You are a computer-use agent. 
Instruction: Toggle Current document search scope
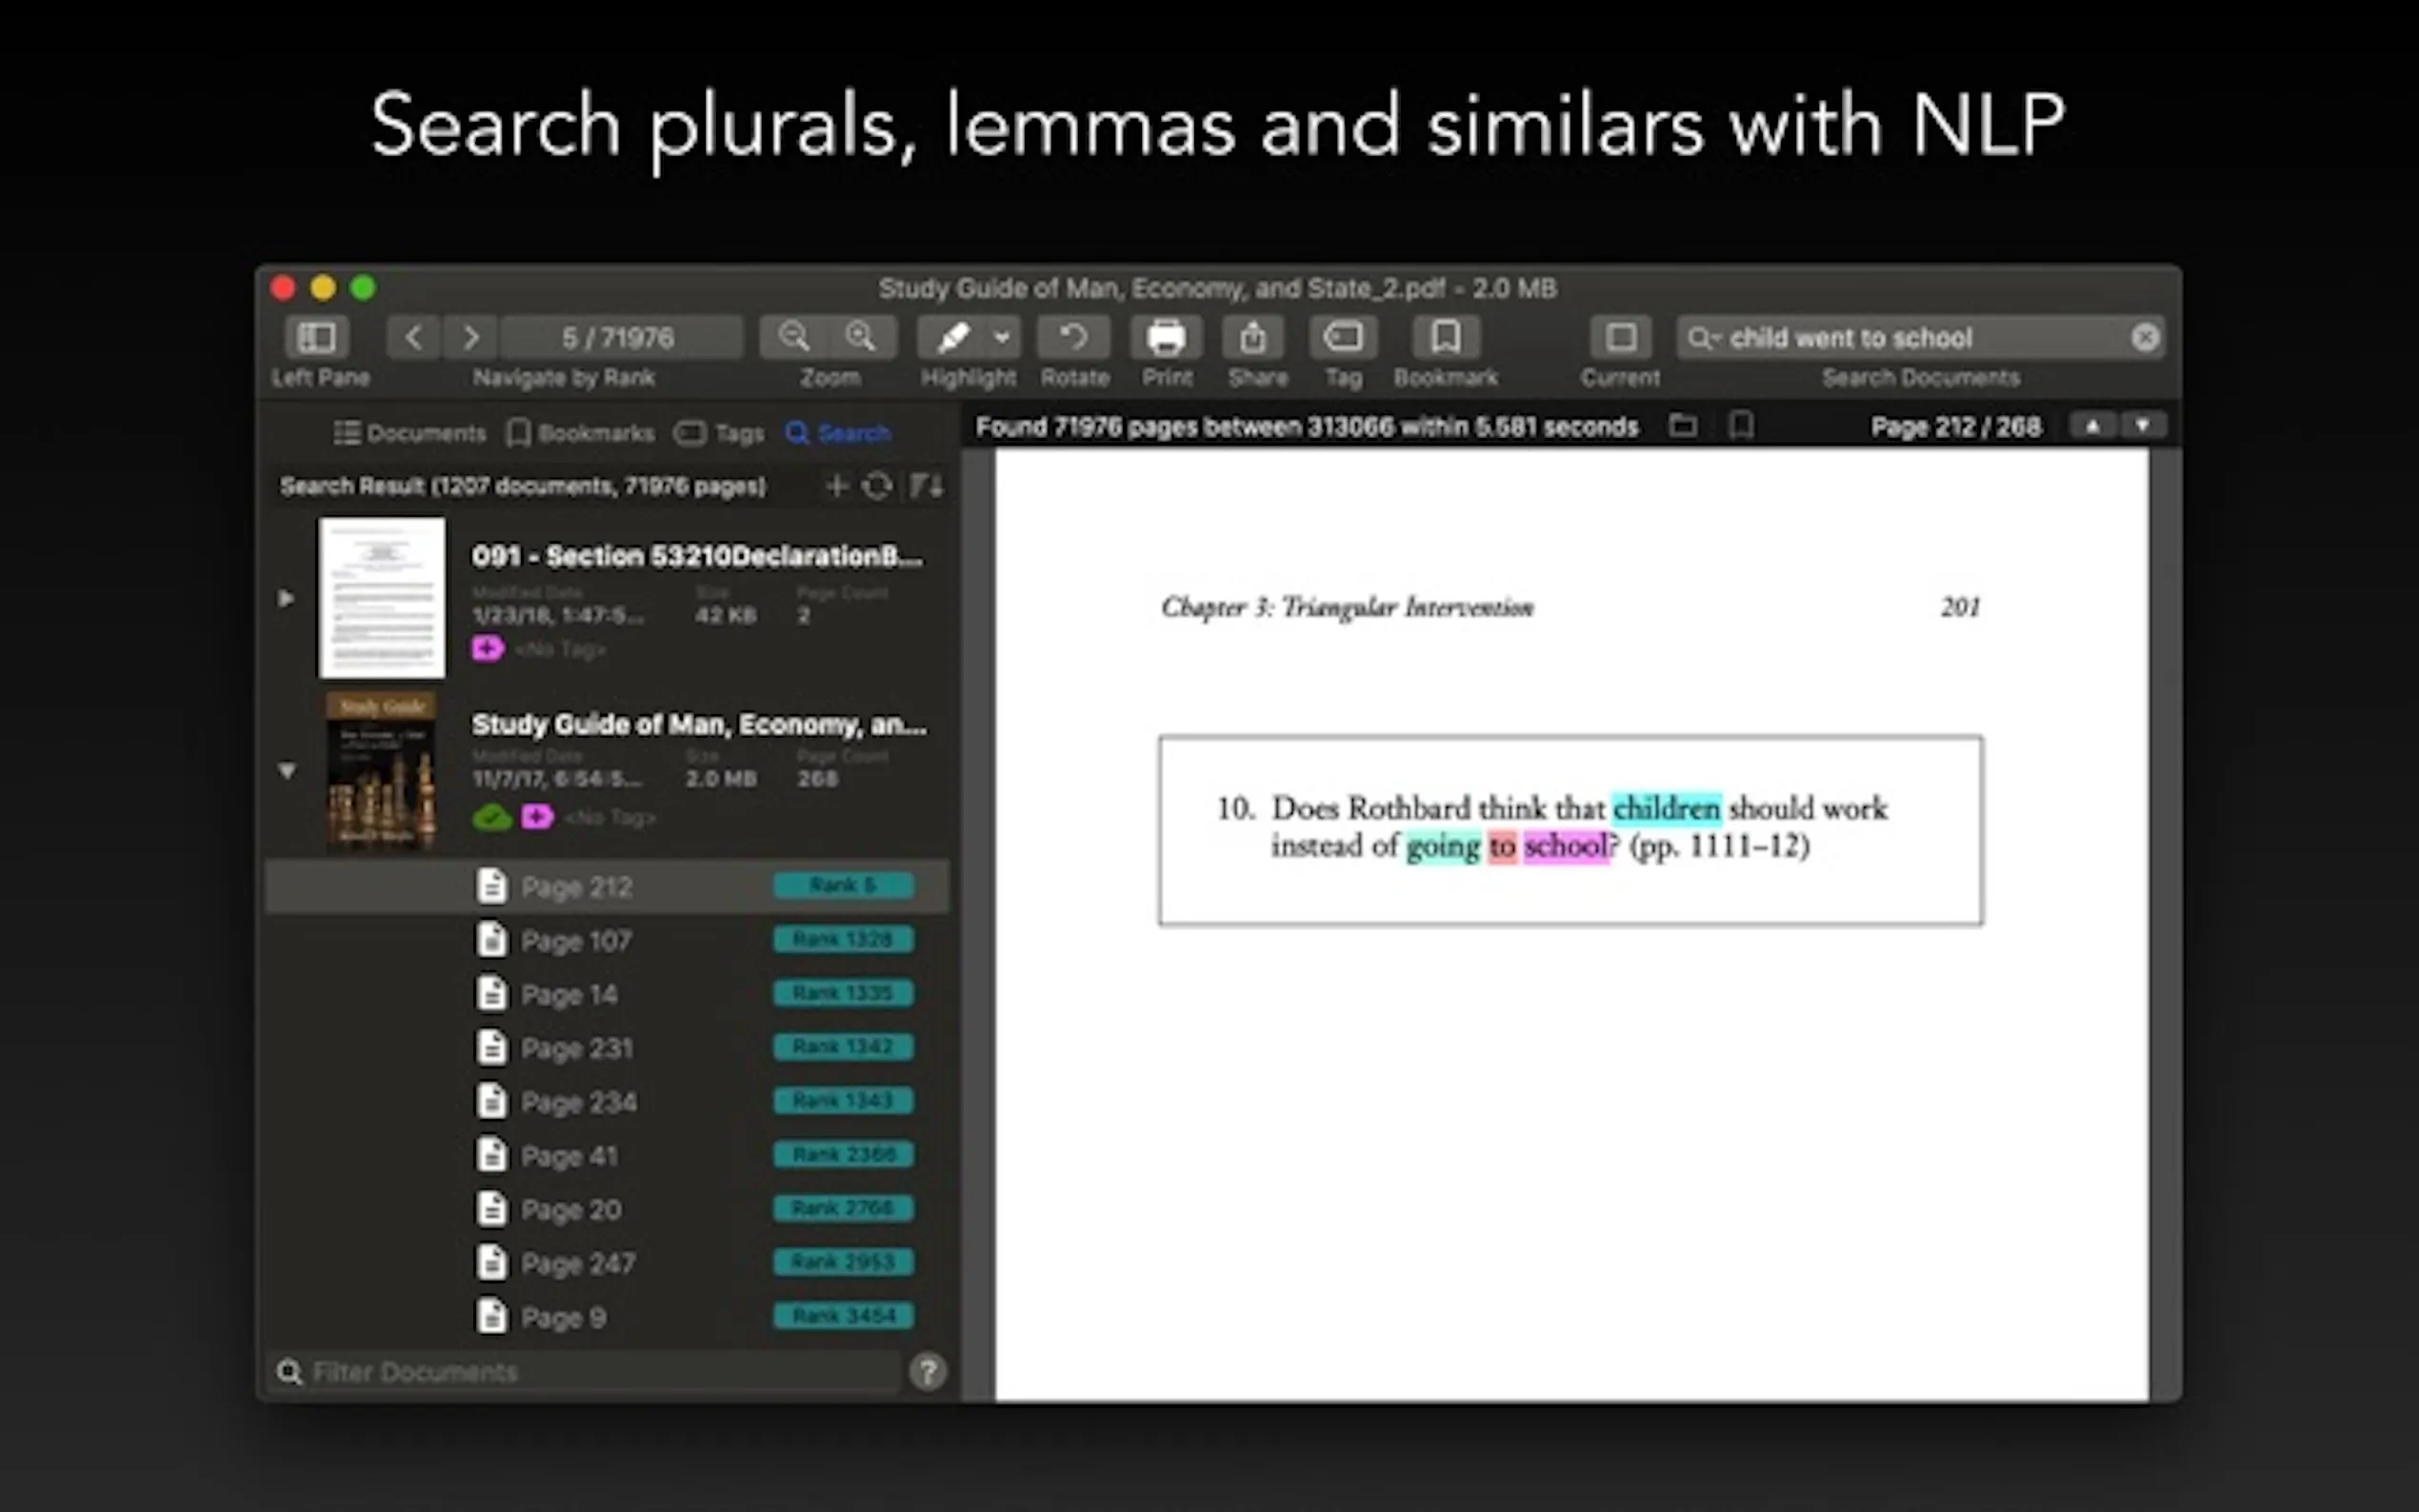(1621, 338)
